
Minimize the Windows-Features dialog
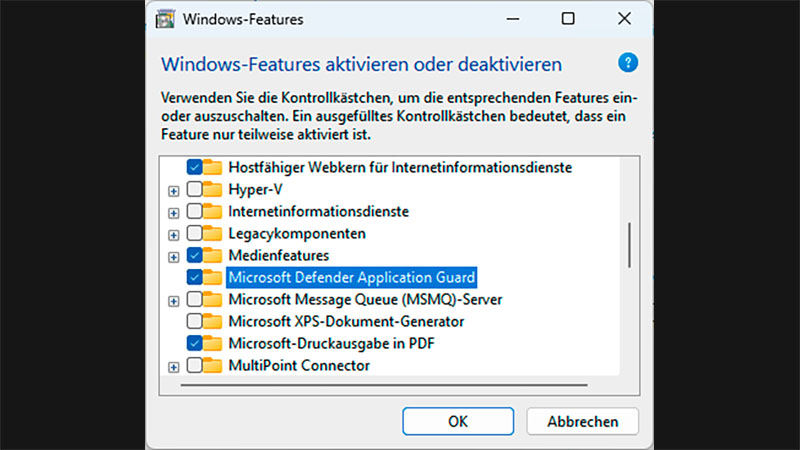pos(513,19)
